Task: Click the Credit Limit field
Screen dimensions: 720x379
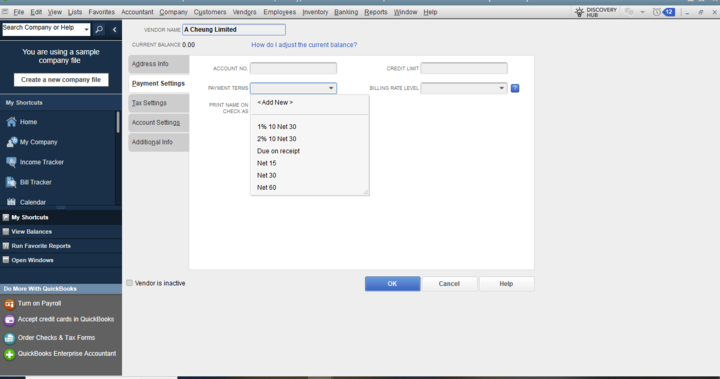Action: 464,68
